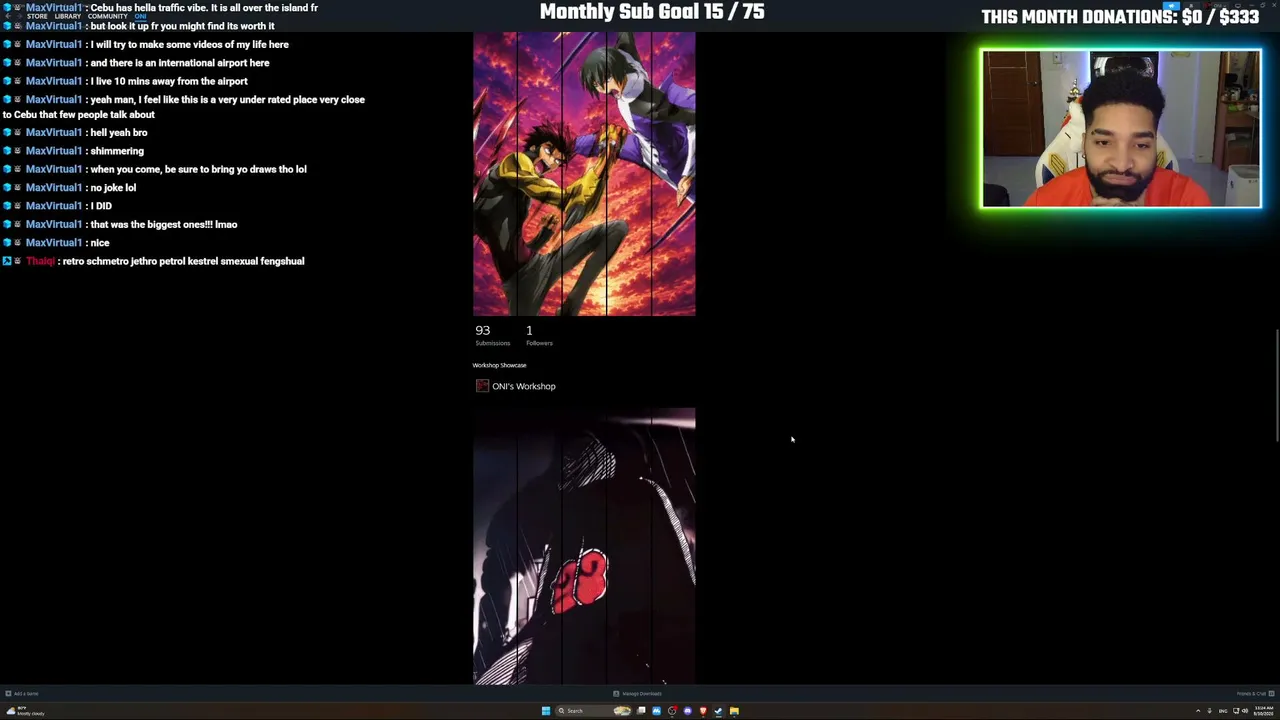Open File Explorer from taskbar
Screen dimensions: 1280x720
click(734, 711)
